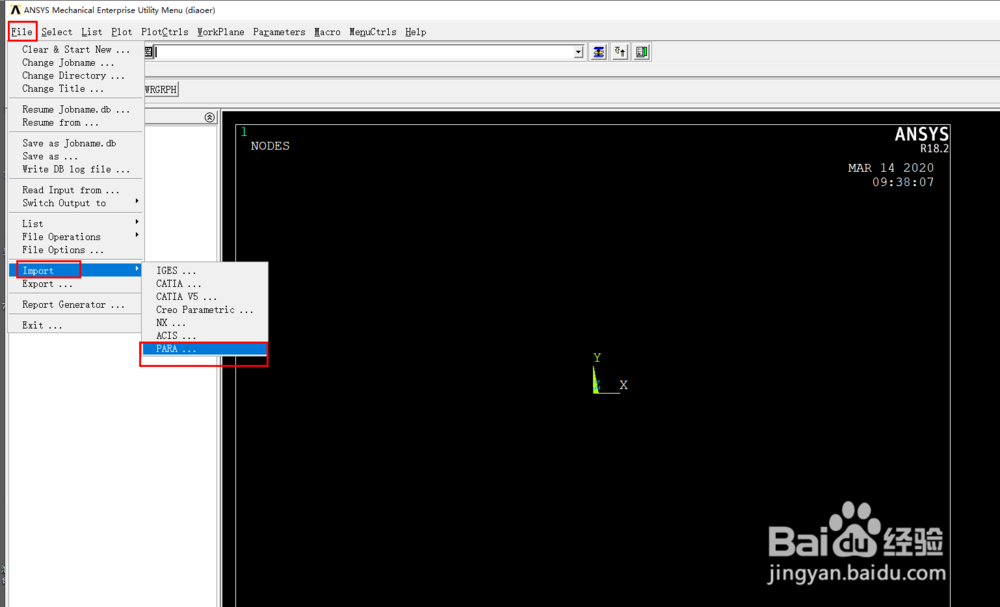Open the List menu in menu bar
Image resolution: width=1000 pixels, height=607 pixels.
pos(91,32)
